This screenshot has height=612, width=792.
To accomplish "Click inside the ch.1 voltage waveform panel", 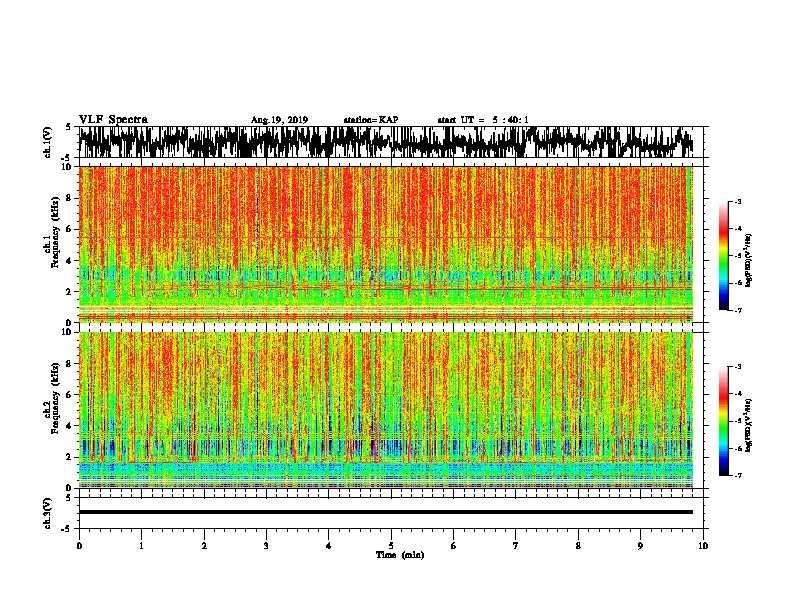I will pos(391,142).
